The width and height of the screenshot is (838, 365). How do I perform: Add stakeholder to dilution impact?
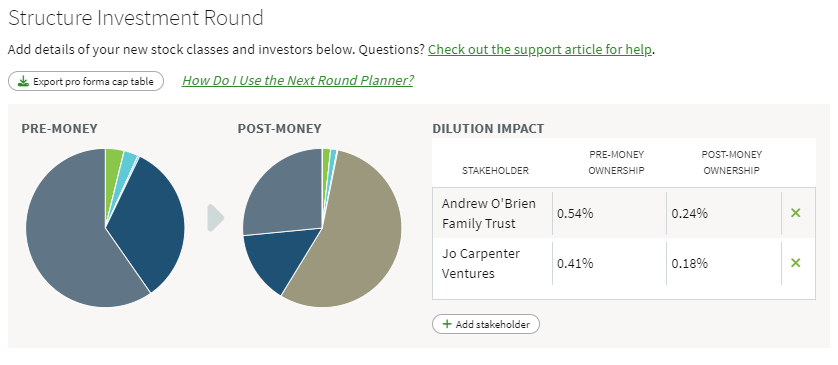[486, 324]
